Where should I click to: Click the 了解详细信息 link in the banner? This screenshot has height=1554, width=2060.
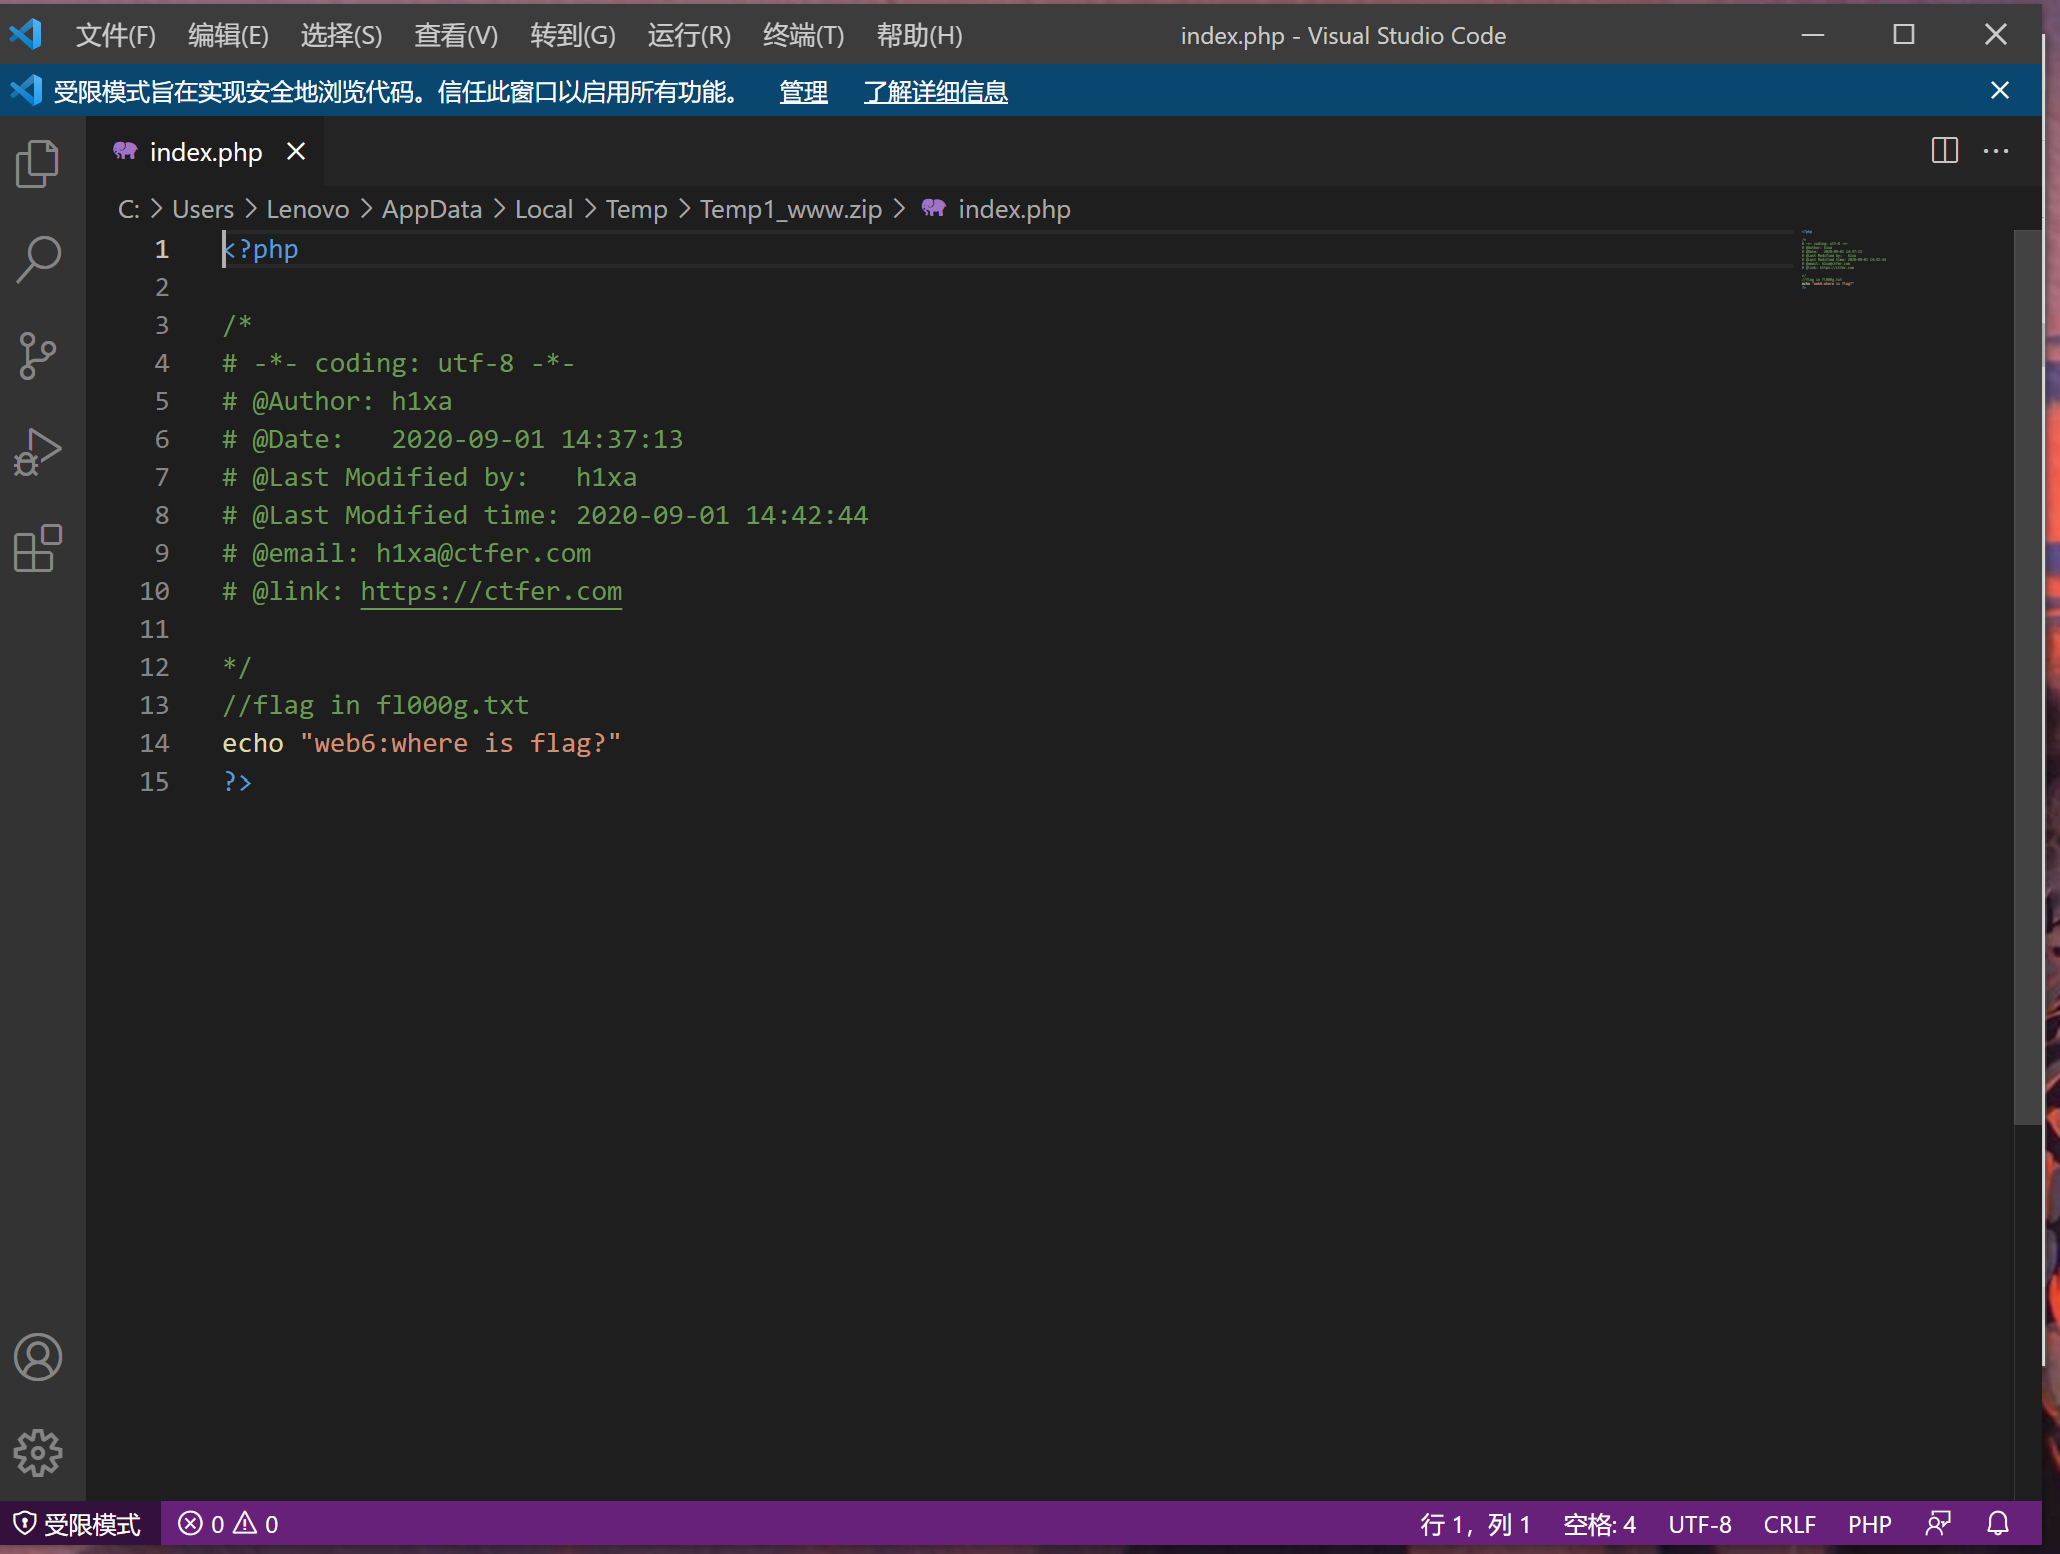pyautogui.click(x=935, y=92)
